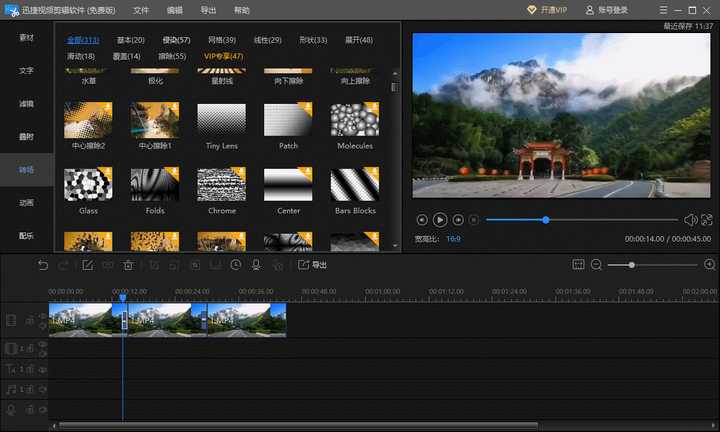720x432 pixels.
Task: Toggle lock on the main video track
Action: pos(30,320)
